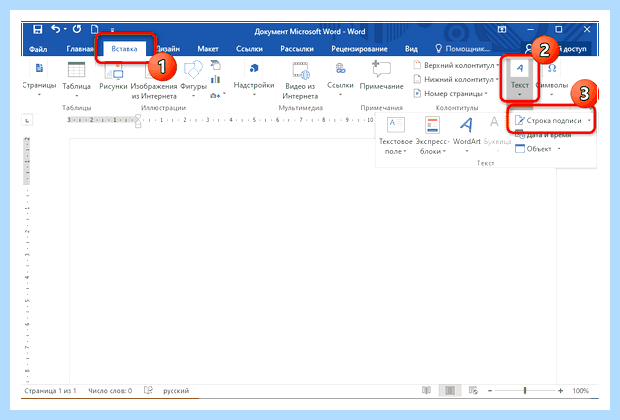Click the Объект icon in Text group
The image size is (620, 420).
pos(520,149)
